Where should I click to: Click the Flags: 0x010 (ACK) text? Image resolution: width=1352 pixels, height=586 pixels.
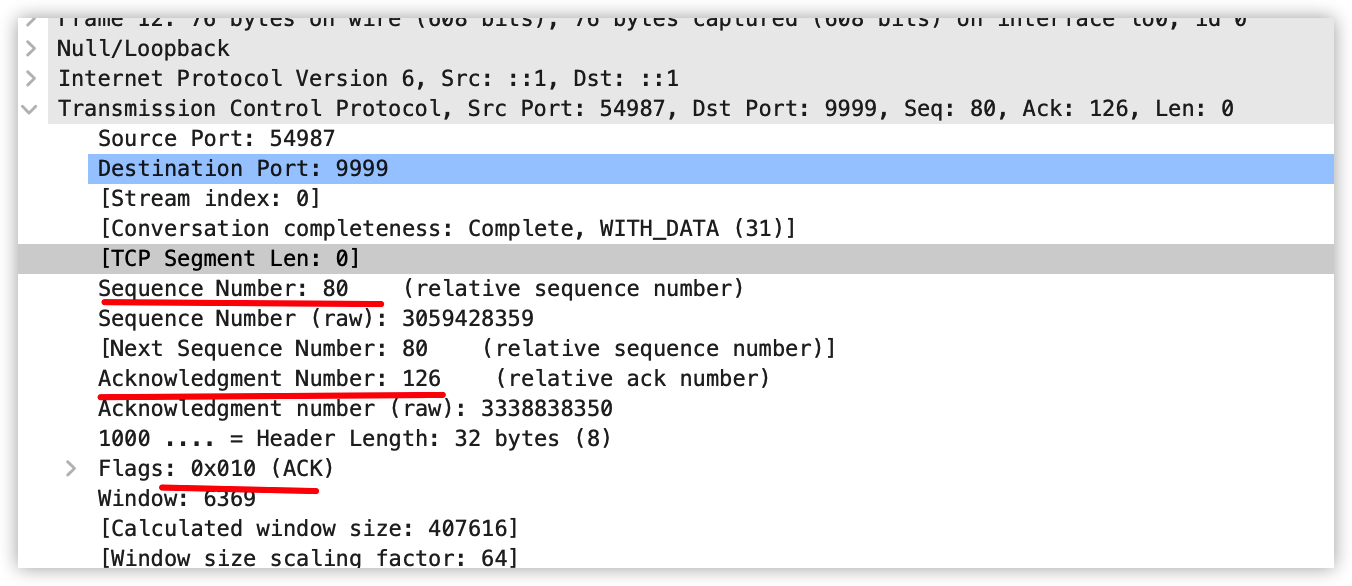(x=216, y=468)
